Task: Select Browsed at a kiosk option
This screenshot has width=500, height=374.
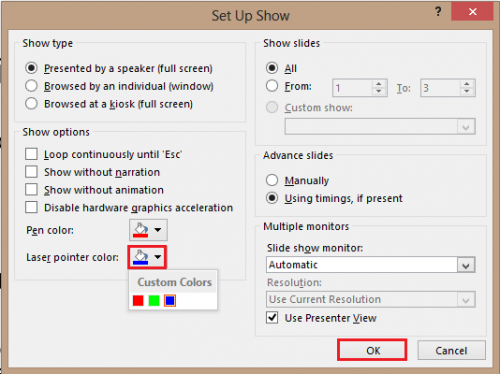Action: 31,104
